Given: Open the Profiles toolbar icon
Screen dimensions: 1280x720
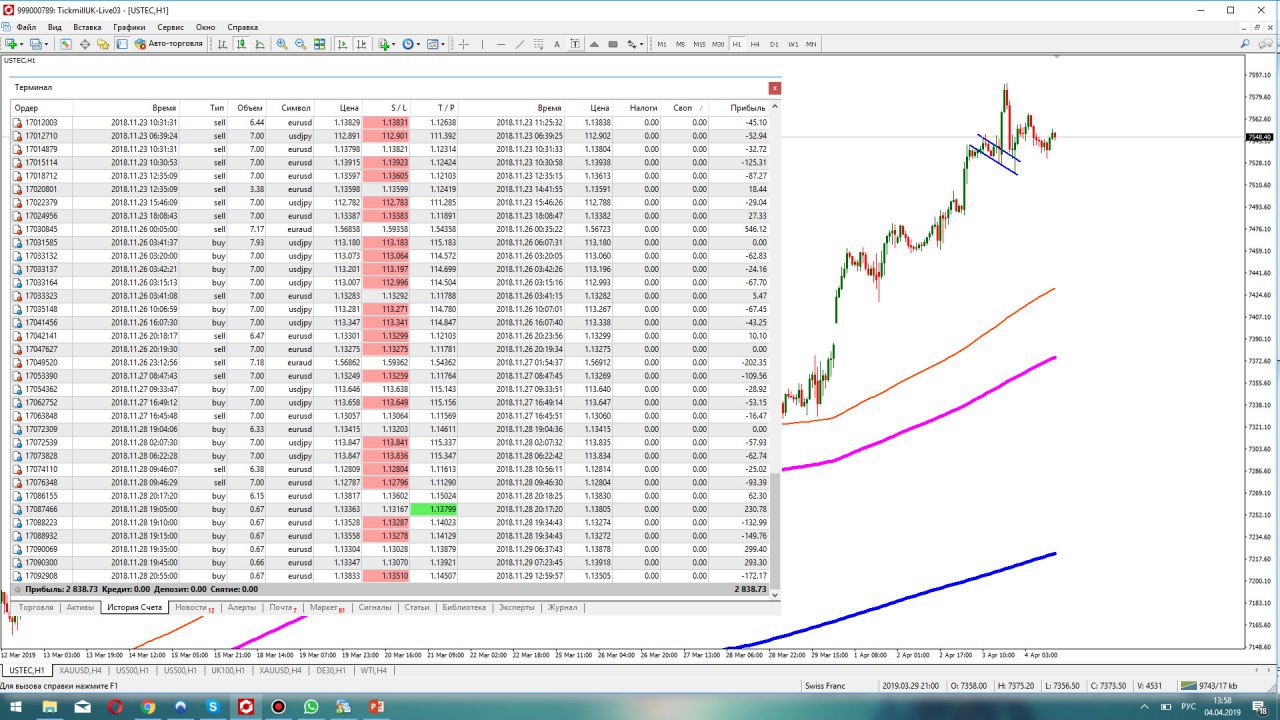Looking at the screenshot, I should tap(36, 44).
